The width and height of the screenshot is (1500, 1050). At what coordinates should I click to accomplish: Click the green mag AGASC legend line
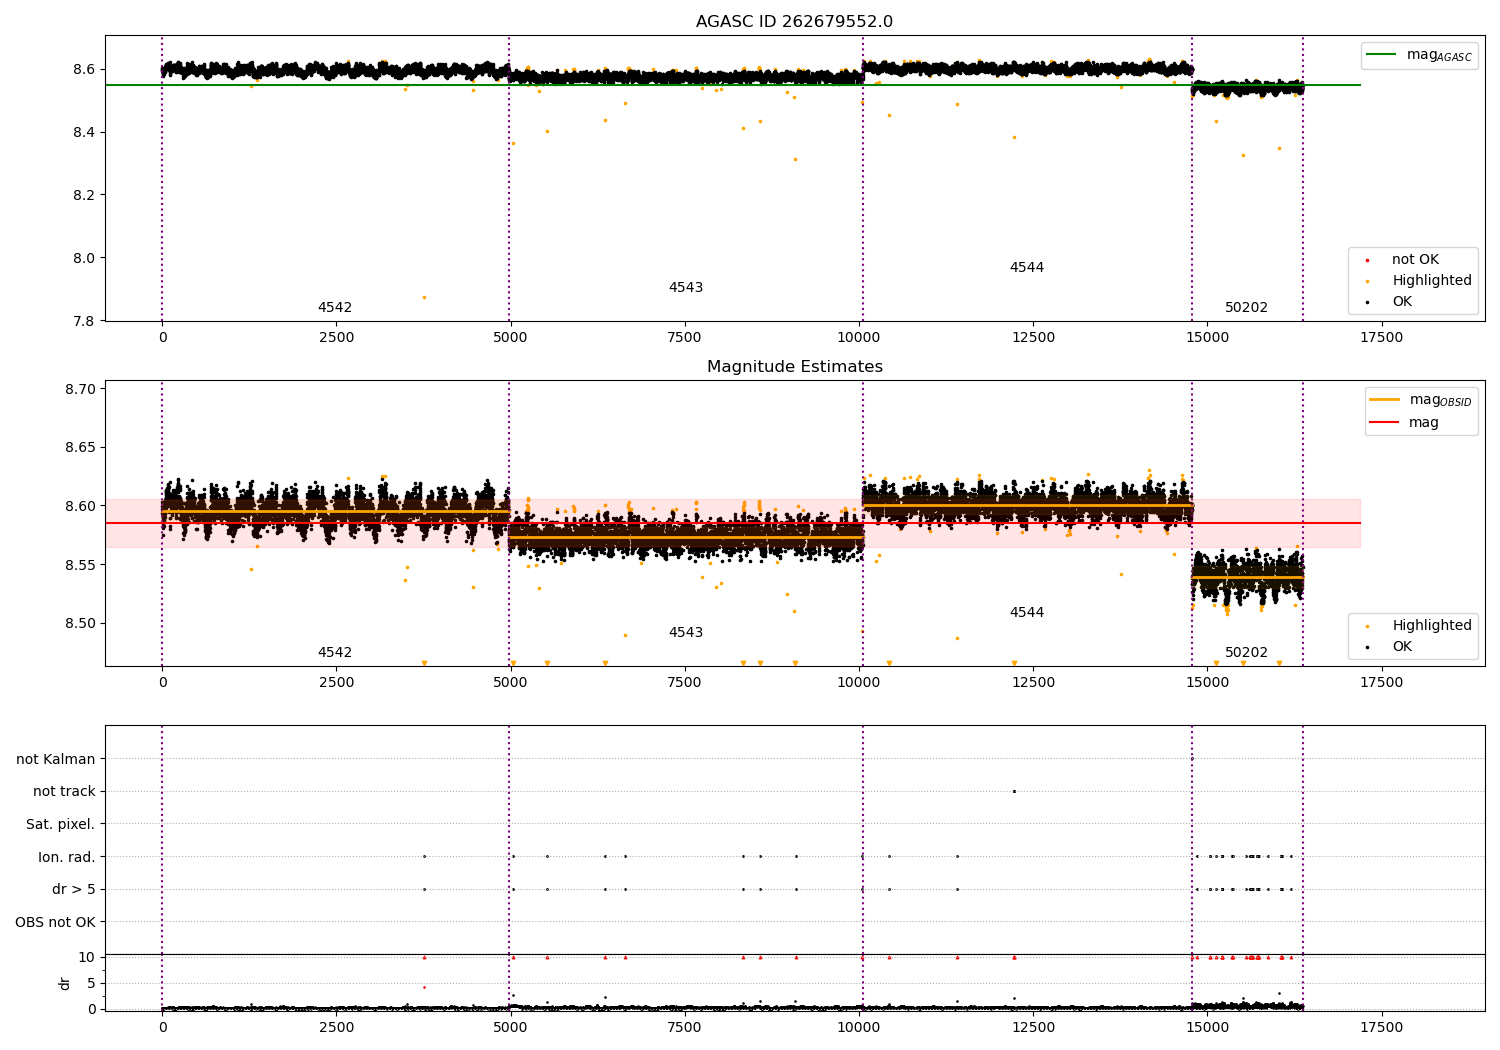pyautogui.click(x=1381, y=55)
